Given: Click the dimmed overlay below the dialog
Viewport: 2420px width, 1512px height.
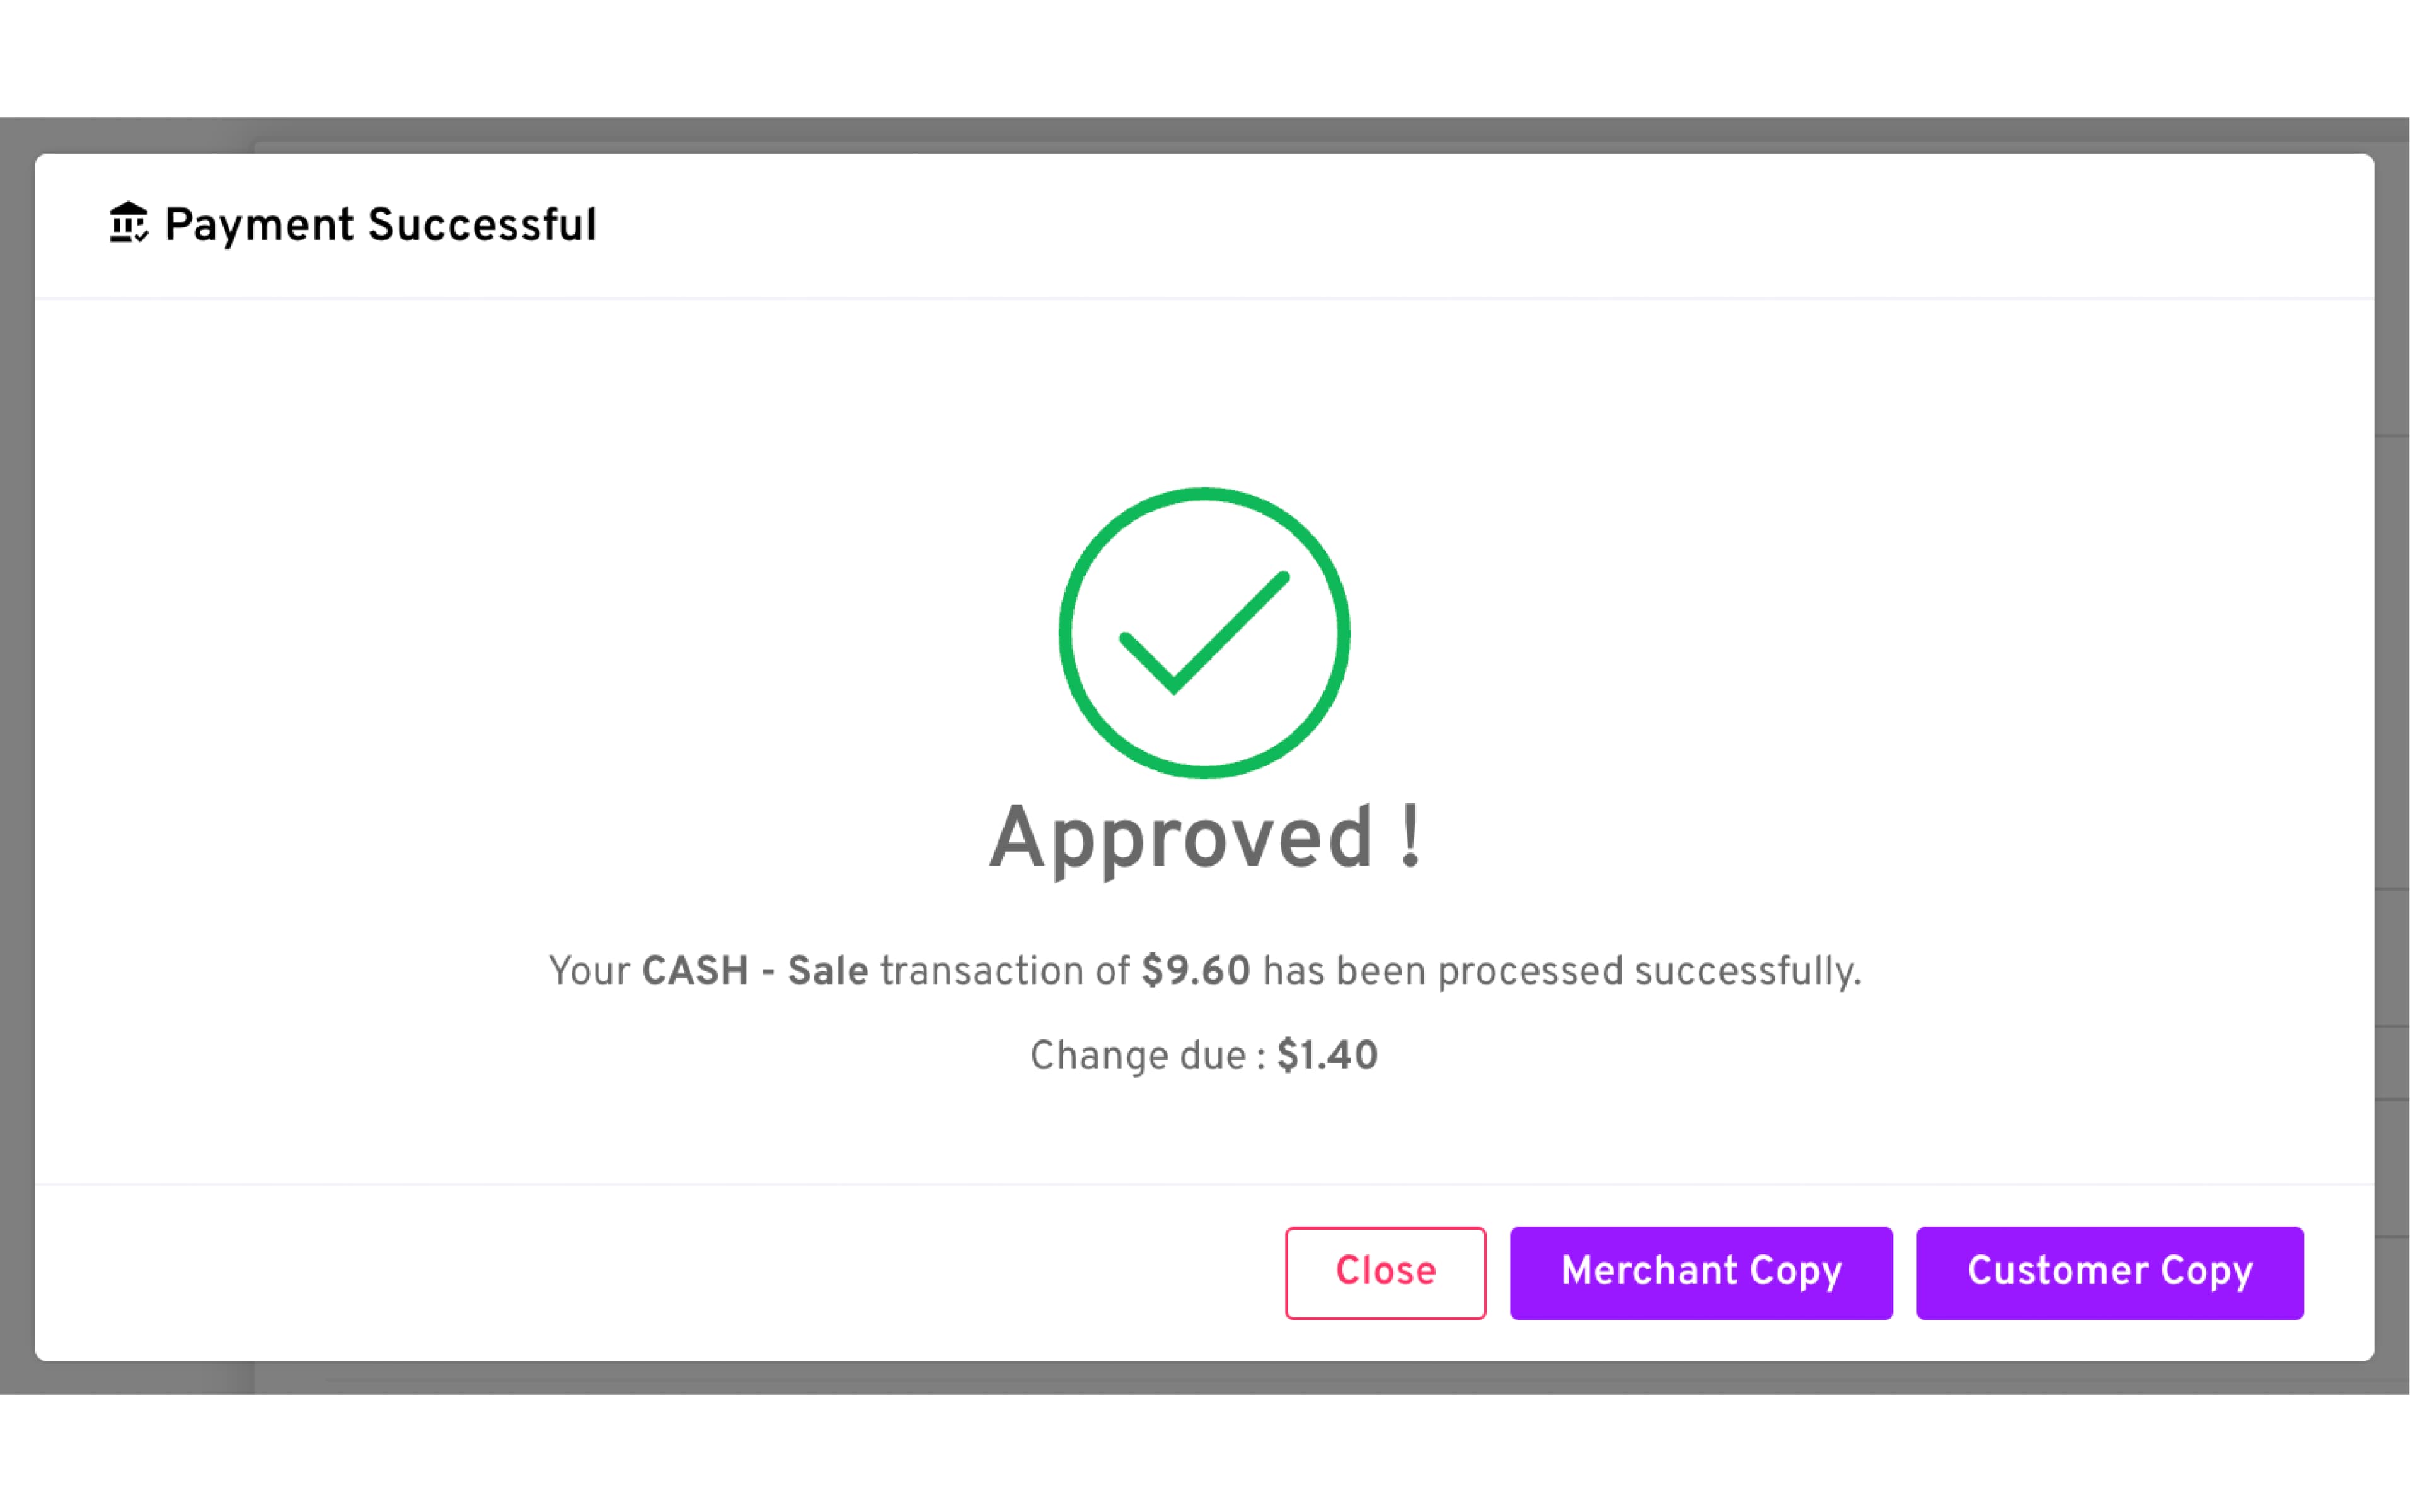Looking at the screenshot, I should (x=1200, y=1378).
